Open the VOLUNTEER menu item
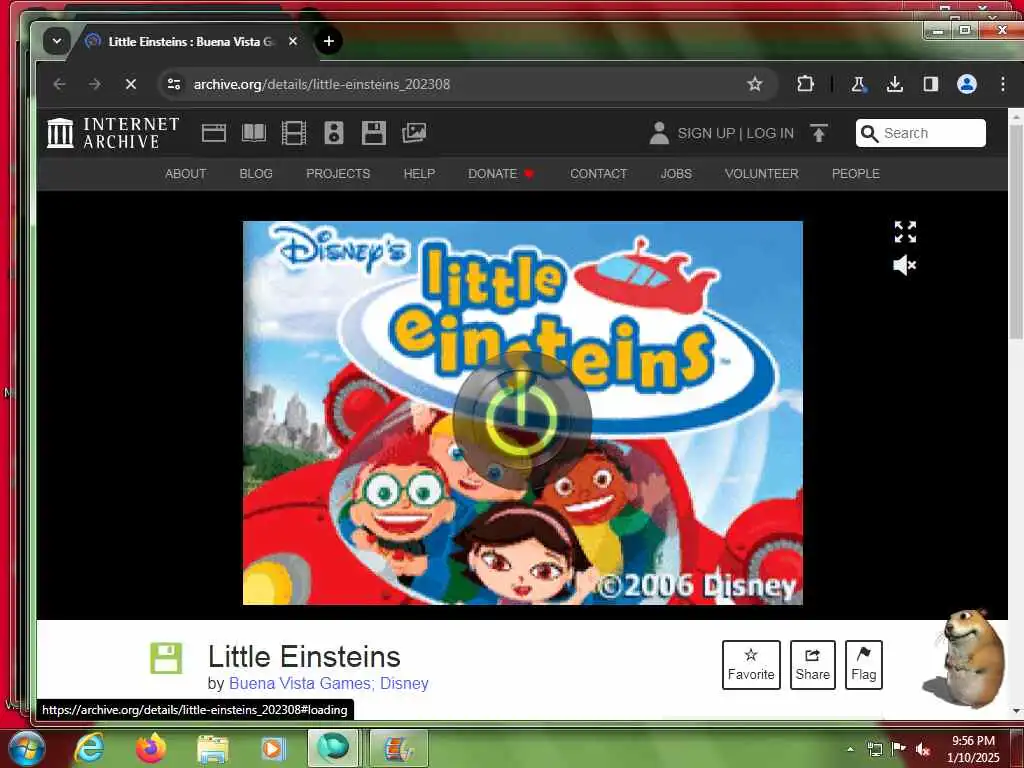1024x768 pixels. tap(761, 174)
